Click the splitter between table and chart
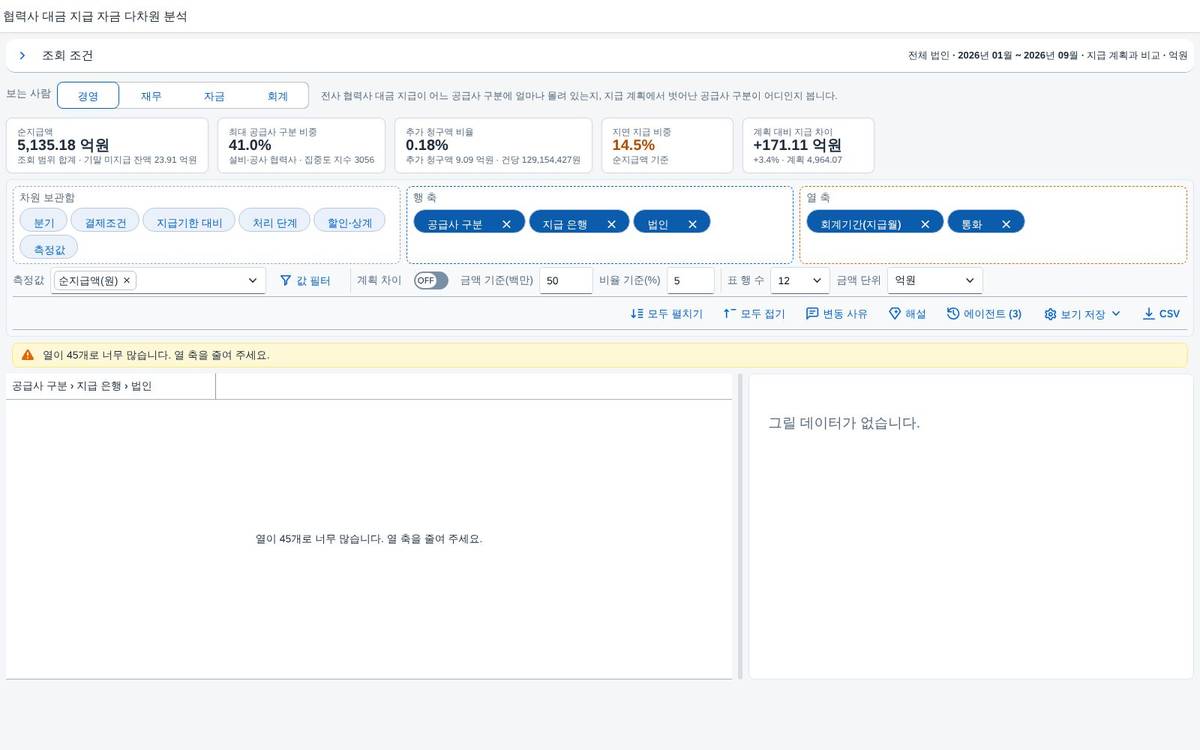Image resolution: width=1200 pixels, height=750 pixels. click(x=740, y=527)
